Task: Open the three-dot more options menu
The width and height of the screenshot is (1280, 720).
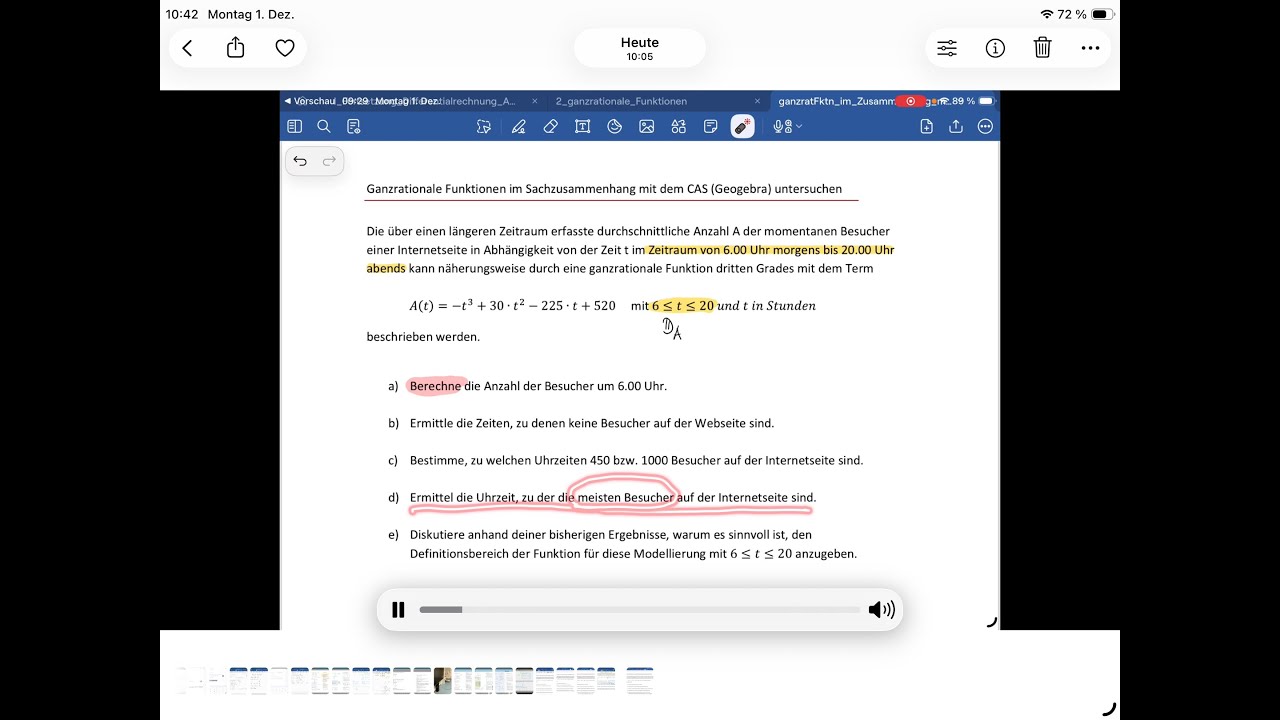Action: click(x=1090, y=48)
